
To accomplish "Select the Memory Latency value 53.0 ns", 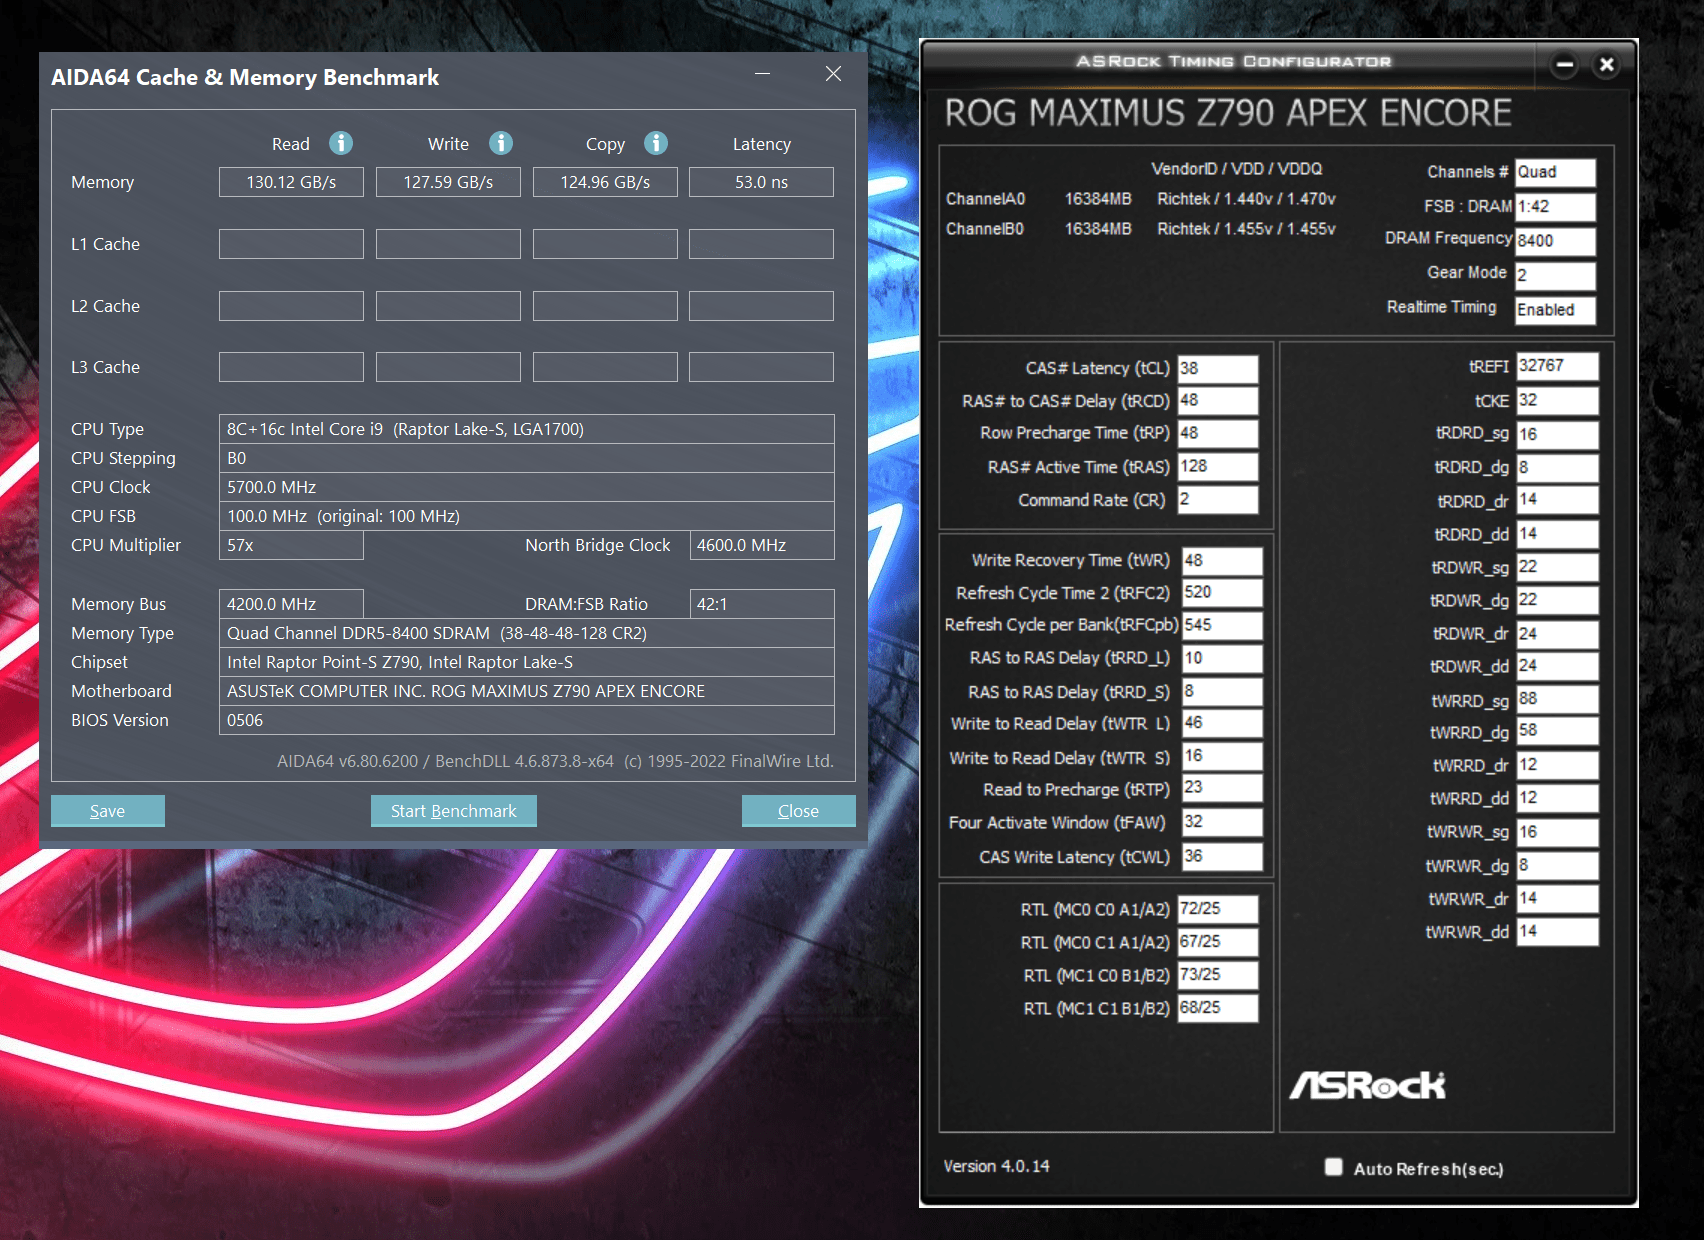I will click(x=761, y=182).
